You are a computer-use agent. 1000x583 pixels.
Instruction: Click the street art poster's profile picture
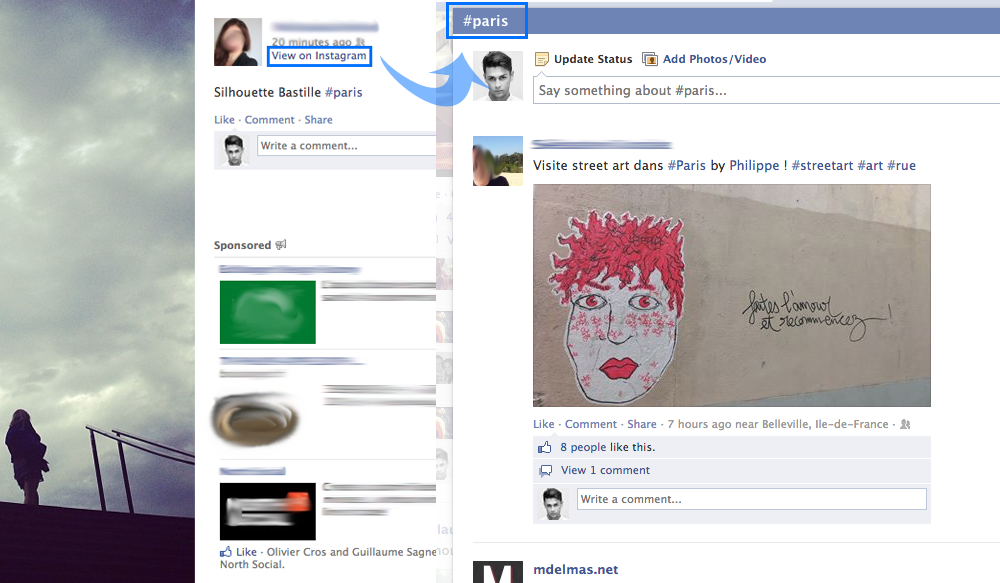click(497, 161)
